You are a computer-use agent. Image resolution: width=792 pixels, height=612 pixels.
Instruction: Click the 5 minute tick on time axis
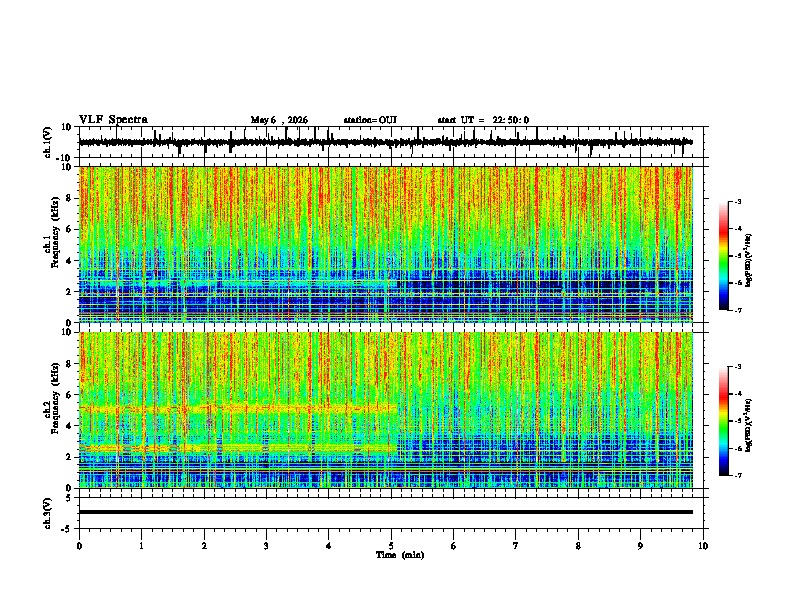click(391, 546)
